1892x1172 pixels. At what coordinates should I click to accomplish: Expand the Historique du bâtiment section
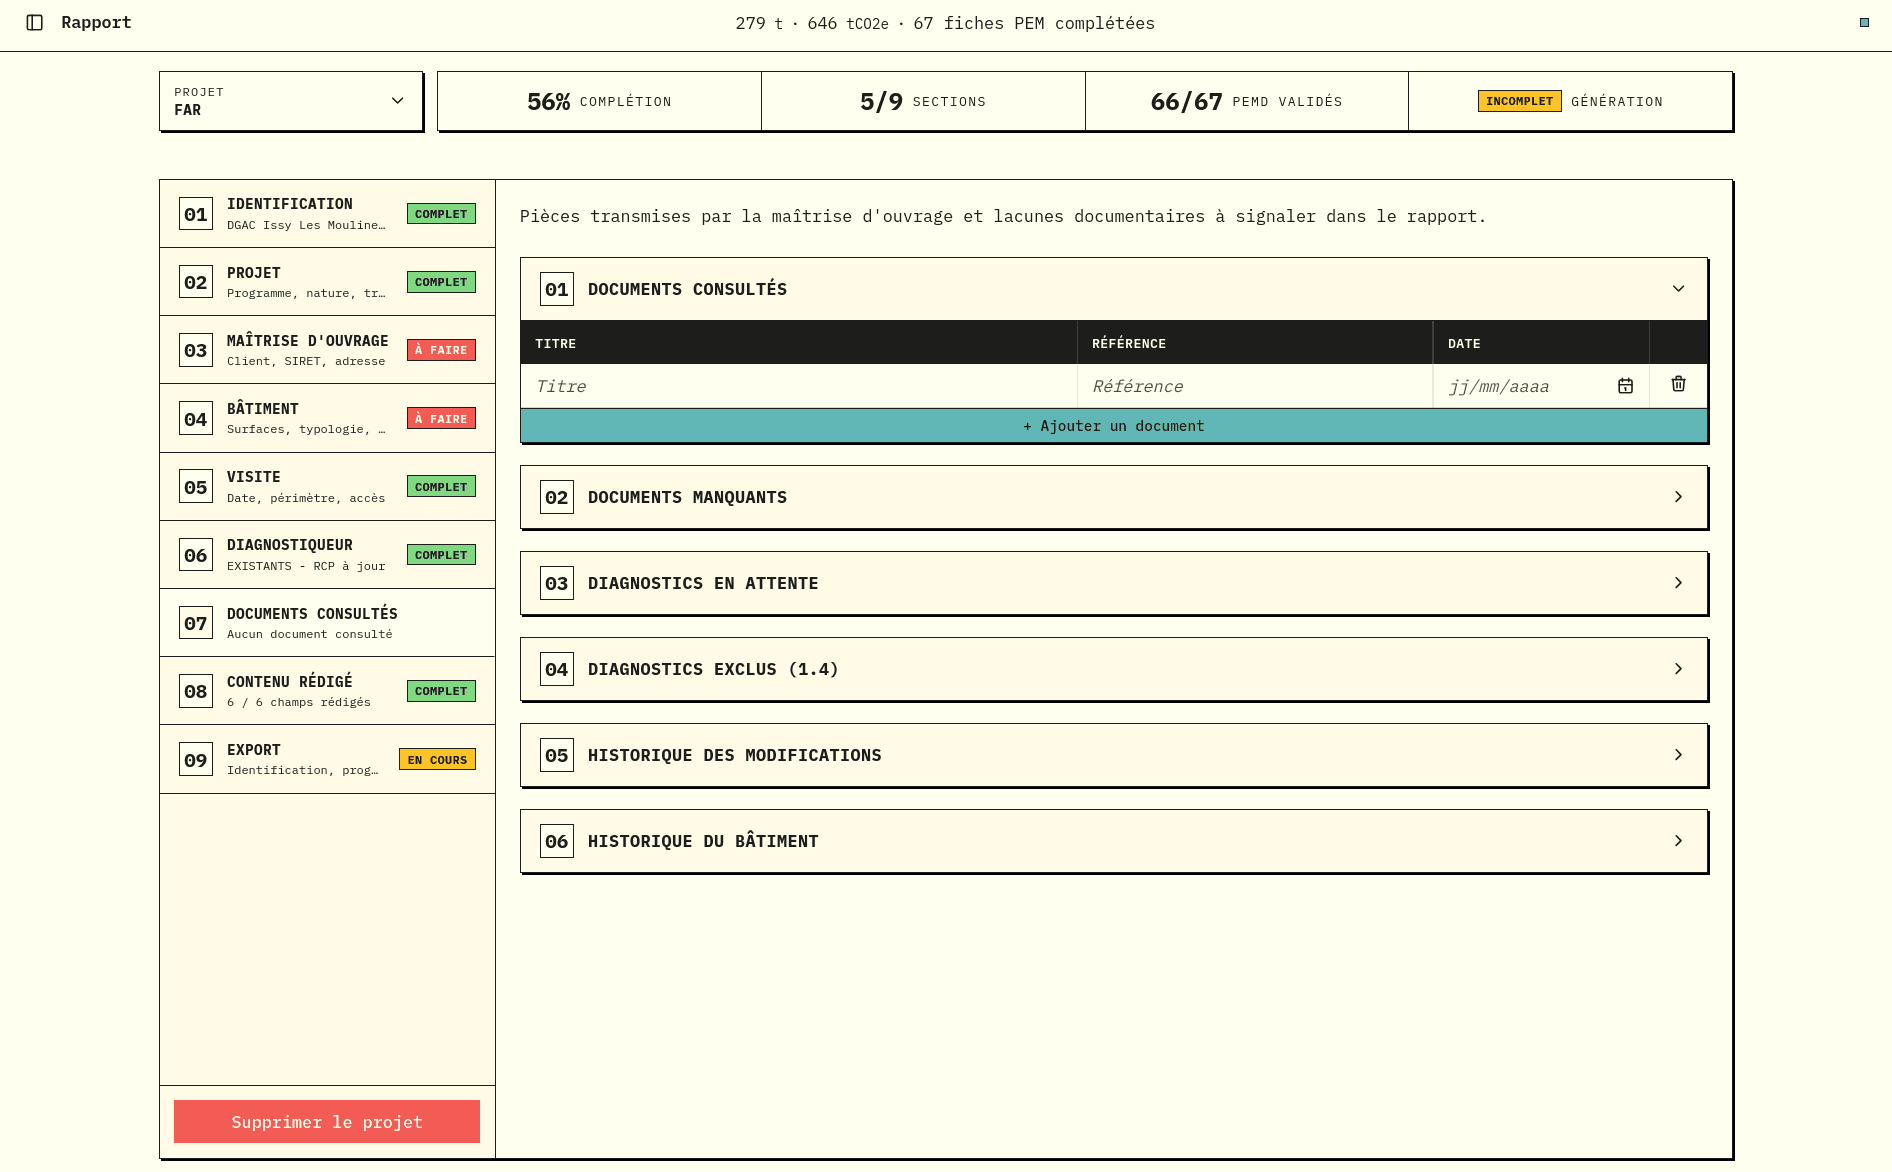[x=1114, y=841]
